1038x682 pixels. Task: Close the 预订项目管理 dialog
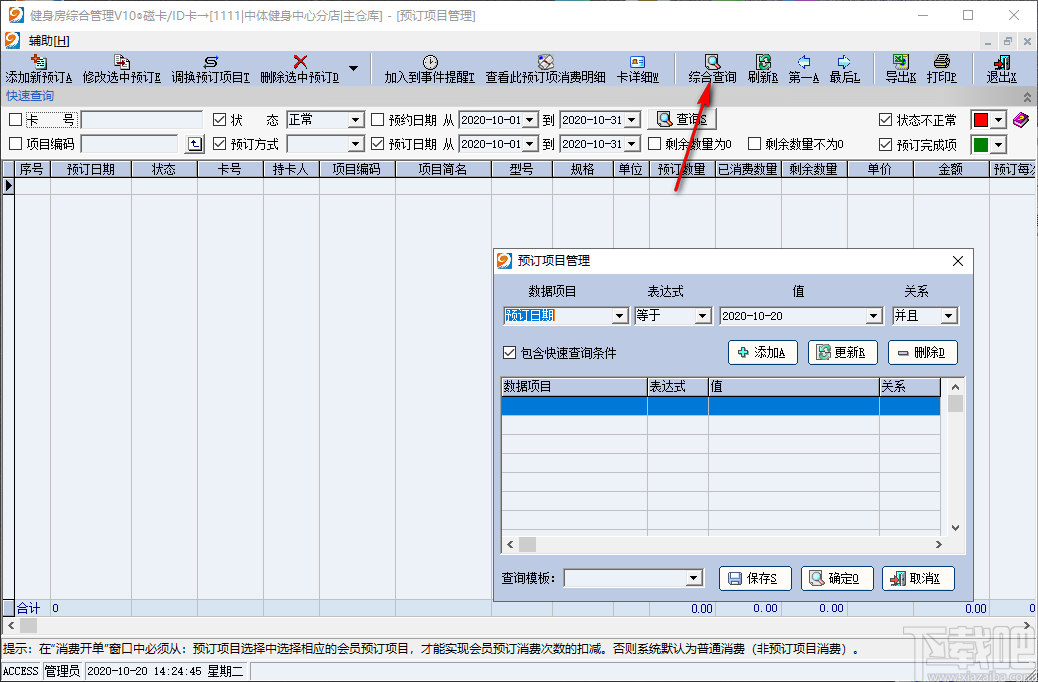point(957,261)
